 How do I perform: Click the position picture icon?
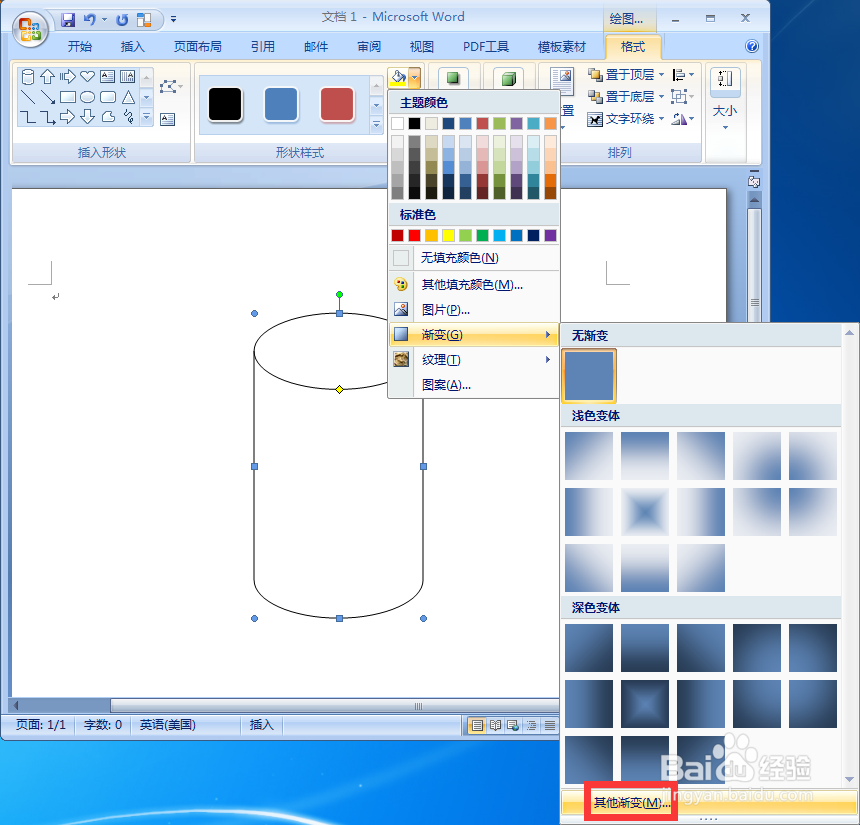[562, 81]
